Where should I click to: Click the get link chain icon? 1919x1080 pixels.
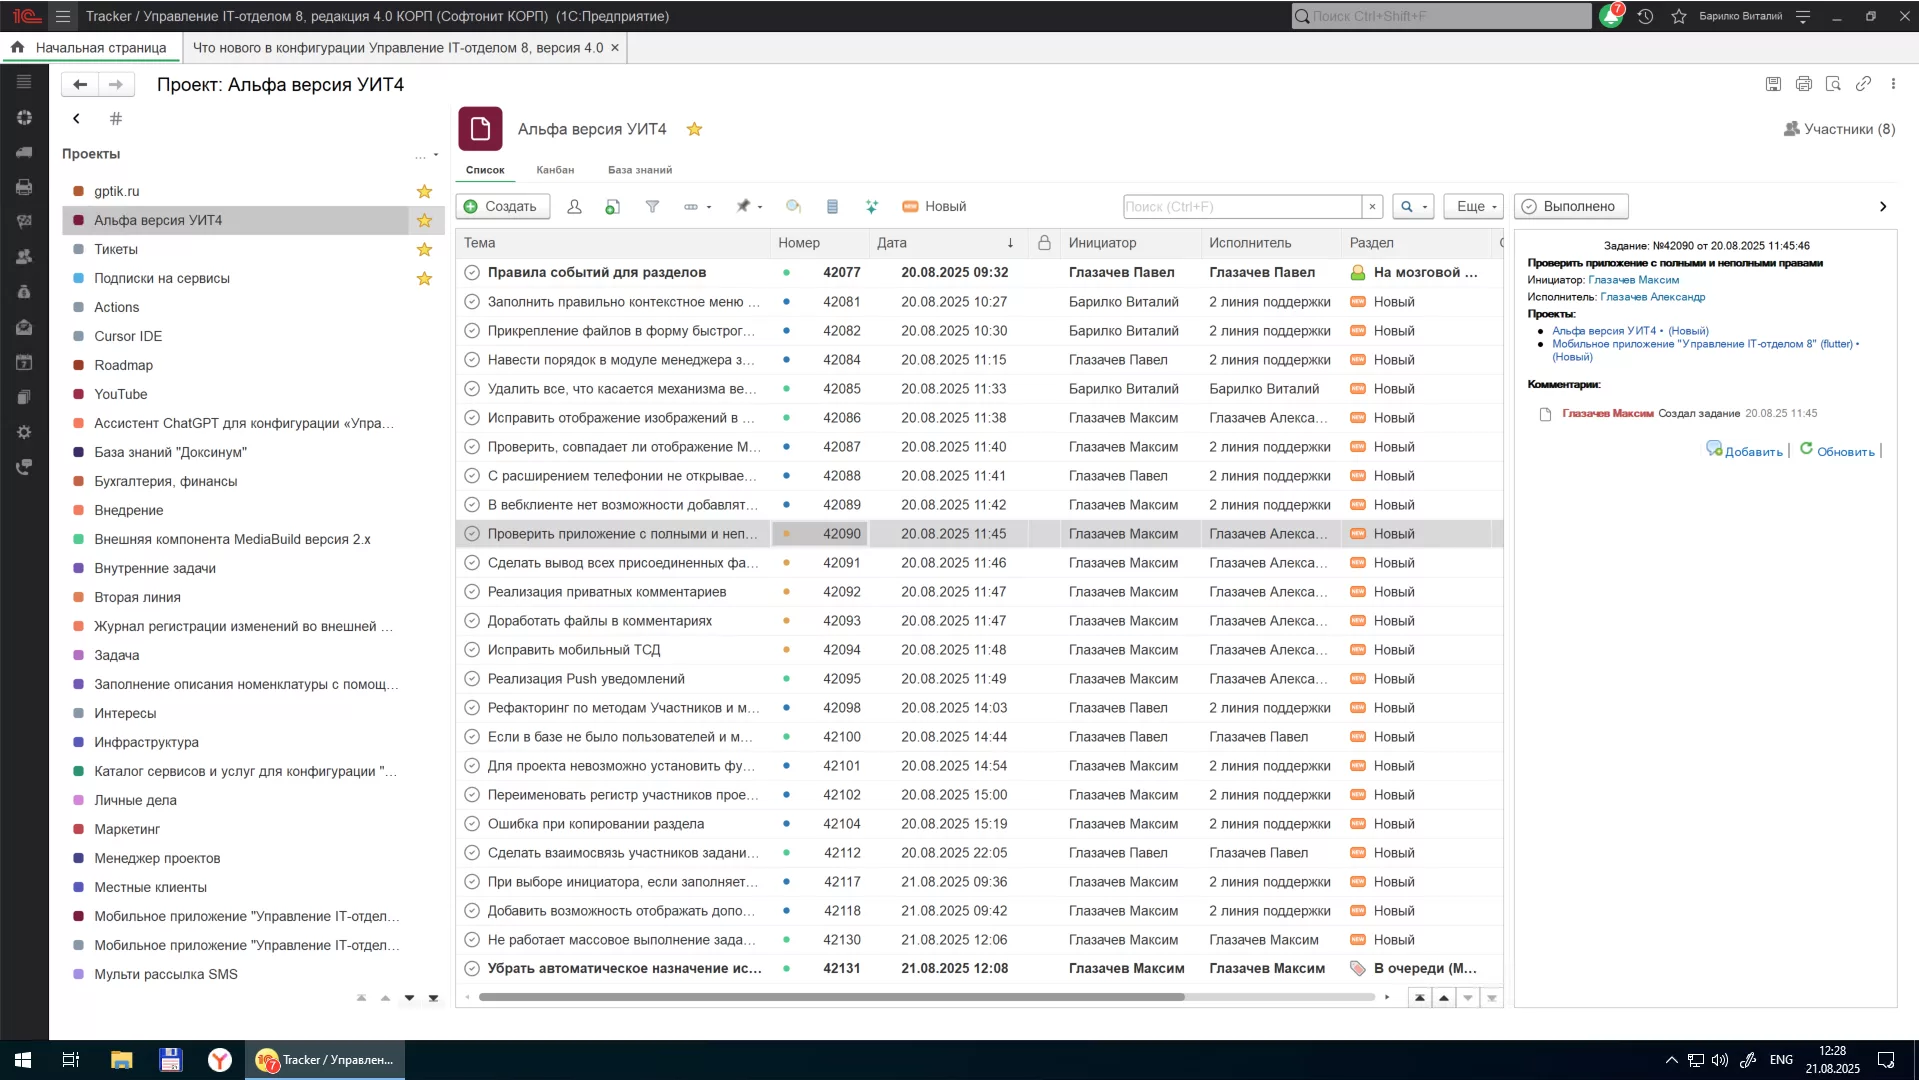pyautogui.click(x=1863, y=84)
